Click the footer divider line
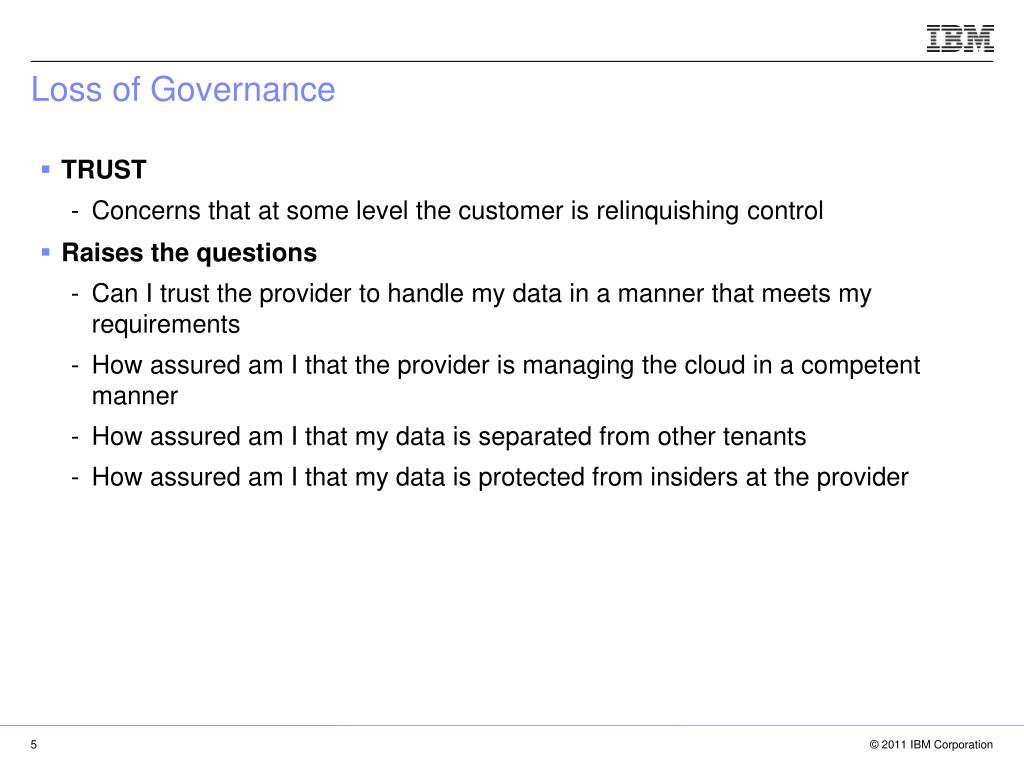This screenshot has width=1024, height=768. coord(512,725)
